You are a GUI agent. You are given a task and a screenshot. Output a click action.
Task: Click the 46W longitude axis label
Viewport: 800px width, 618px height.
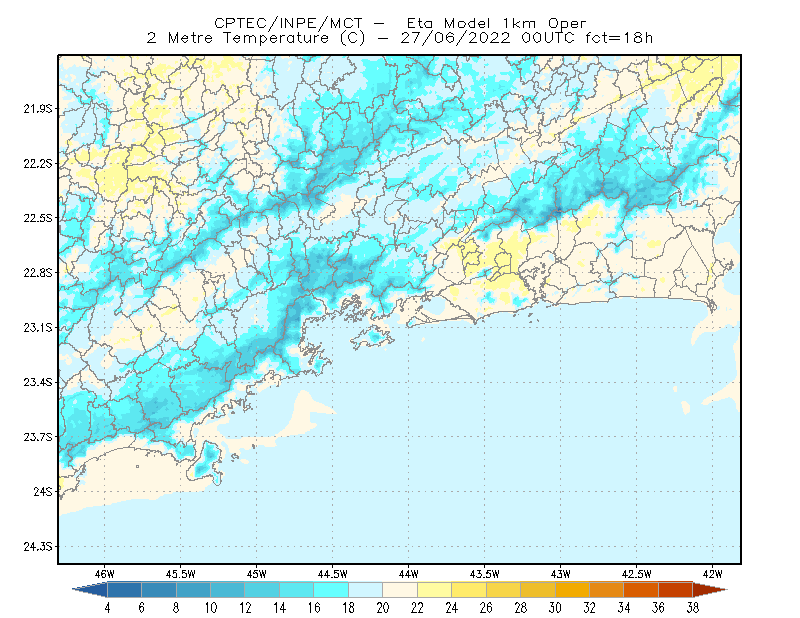[105, 574]
